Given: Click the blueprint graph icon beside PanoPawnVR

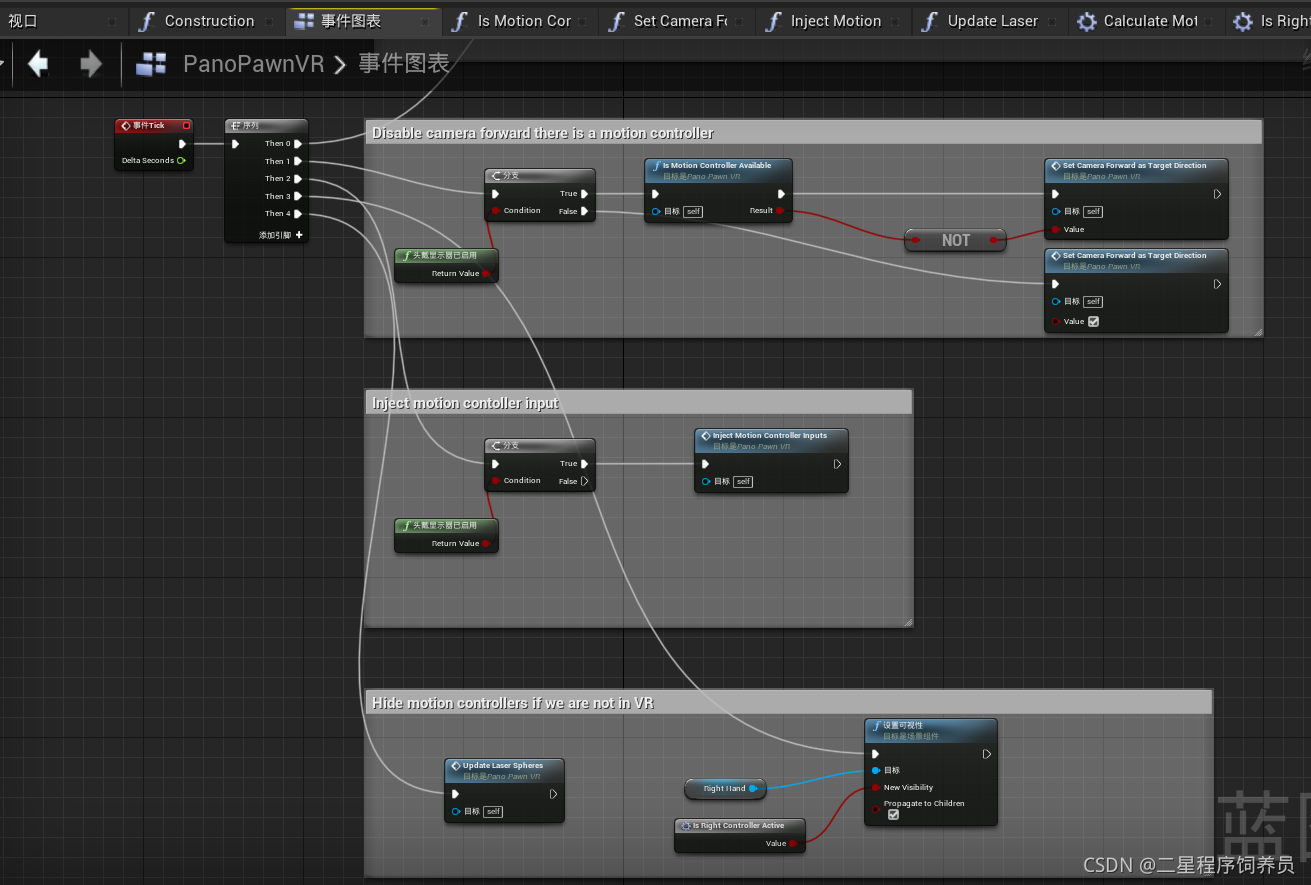Looking at the screenshot, I should click(151, 65).
